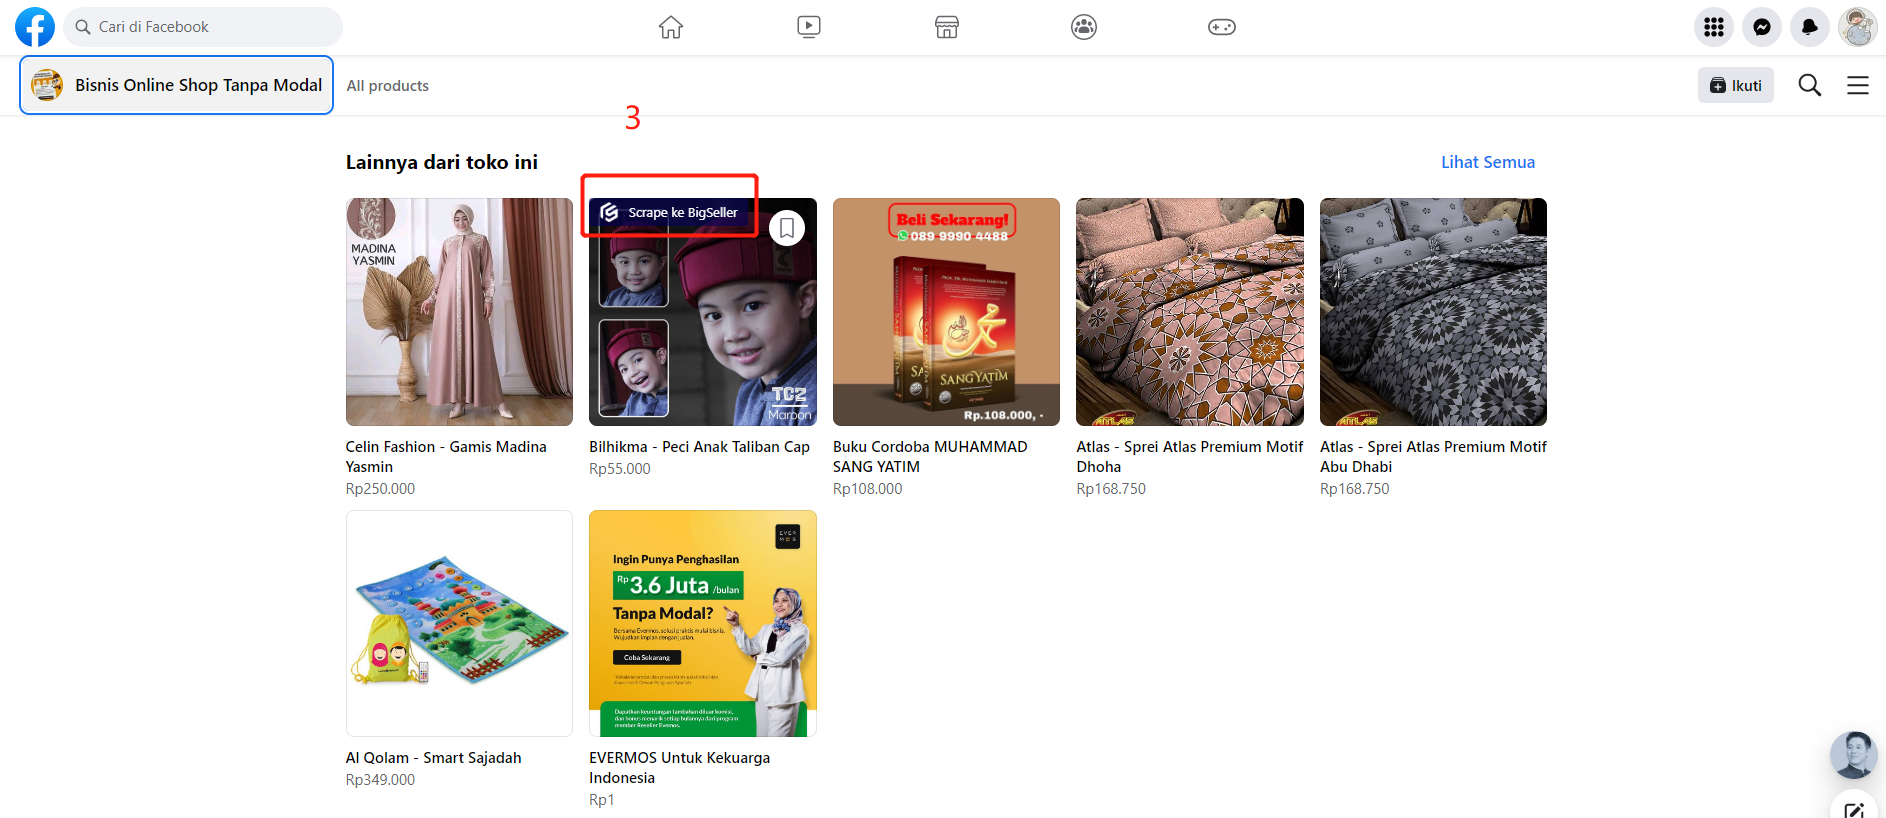Go to the Home feed icon
The height and width of the screenshot is (818, 1886).
671,27
